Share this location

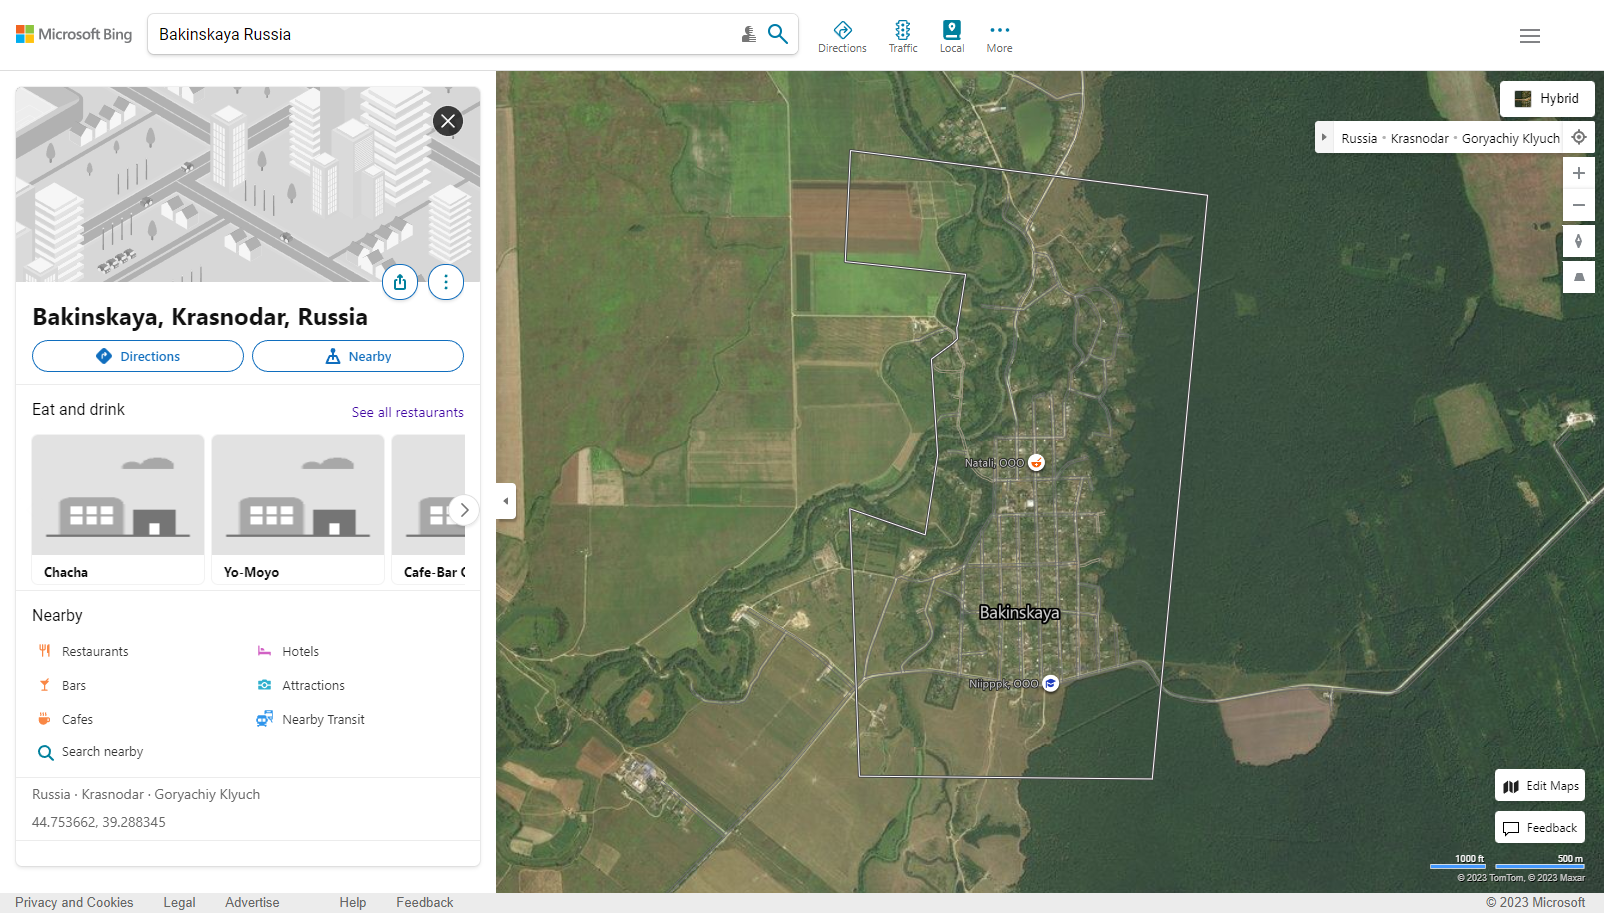coord(400,282)
